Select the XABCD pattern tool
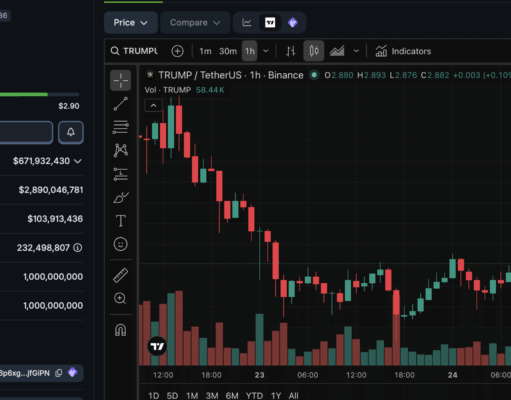Image resolution: width=511 pixels, height=400 pixels. [120, 150]
